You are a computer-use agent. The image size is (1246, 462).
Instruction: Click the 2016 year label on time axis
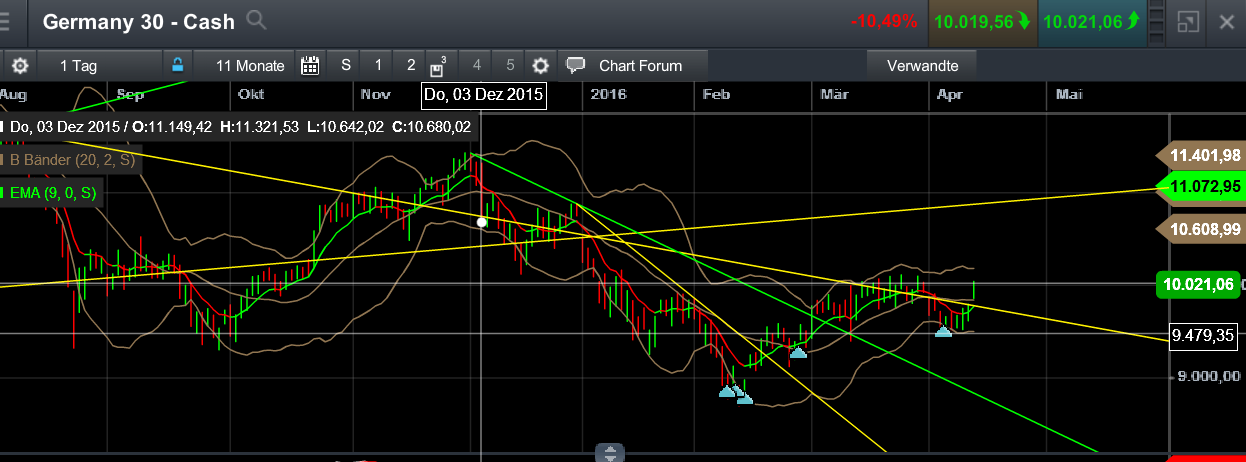pos(608,95)
